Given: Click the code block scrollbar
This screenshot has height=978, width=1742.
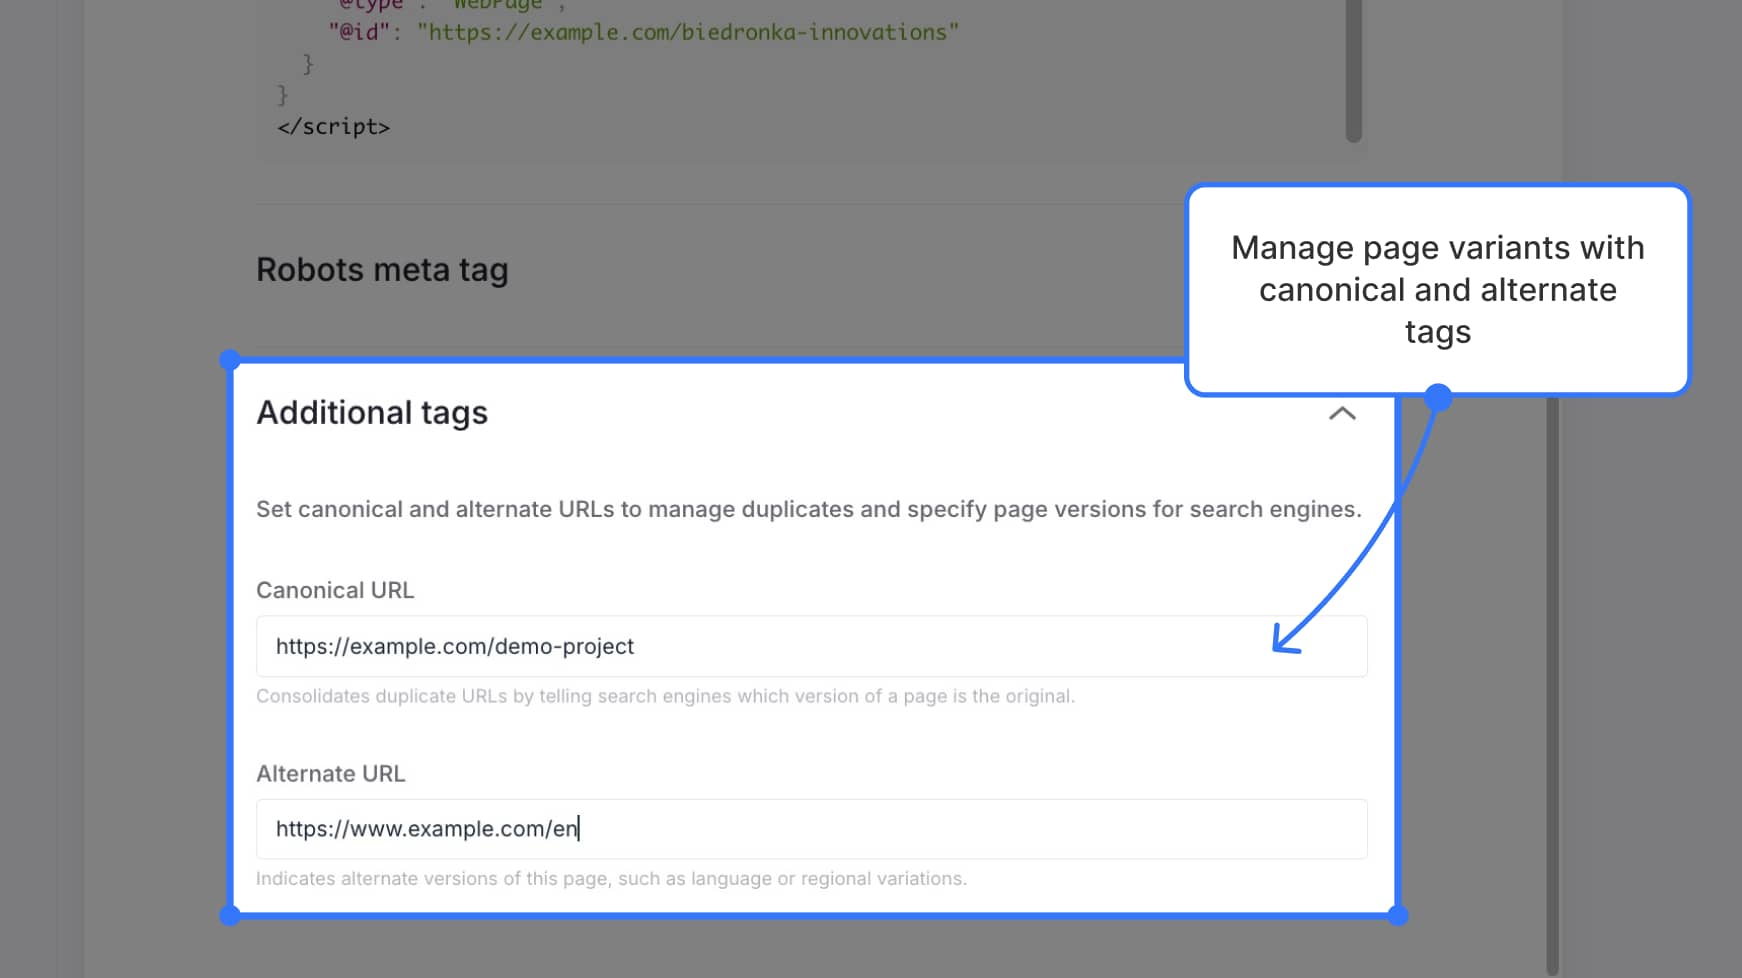Looking at the screenshot, I should pos(1353,70).
